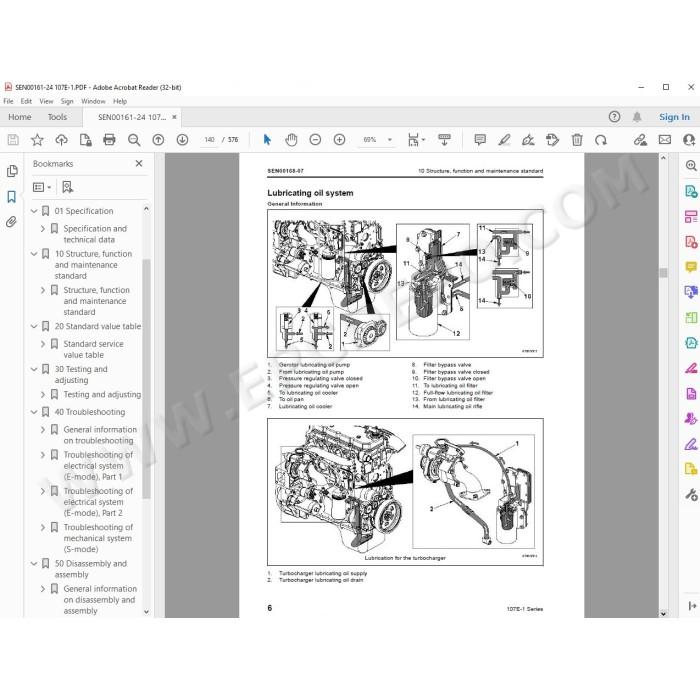Click the zoom out minus button

[315, 140]
